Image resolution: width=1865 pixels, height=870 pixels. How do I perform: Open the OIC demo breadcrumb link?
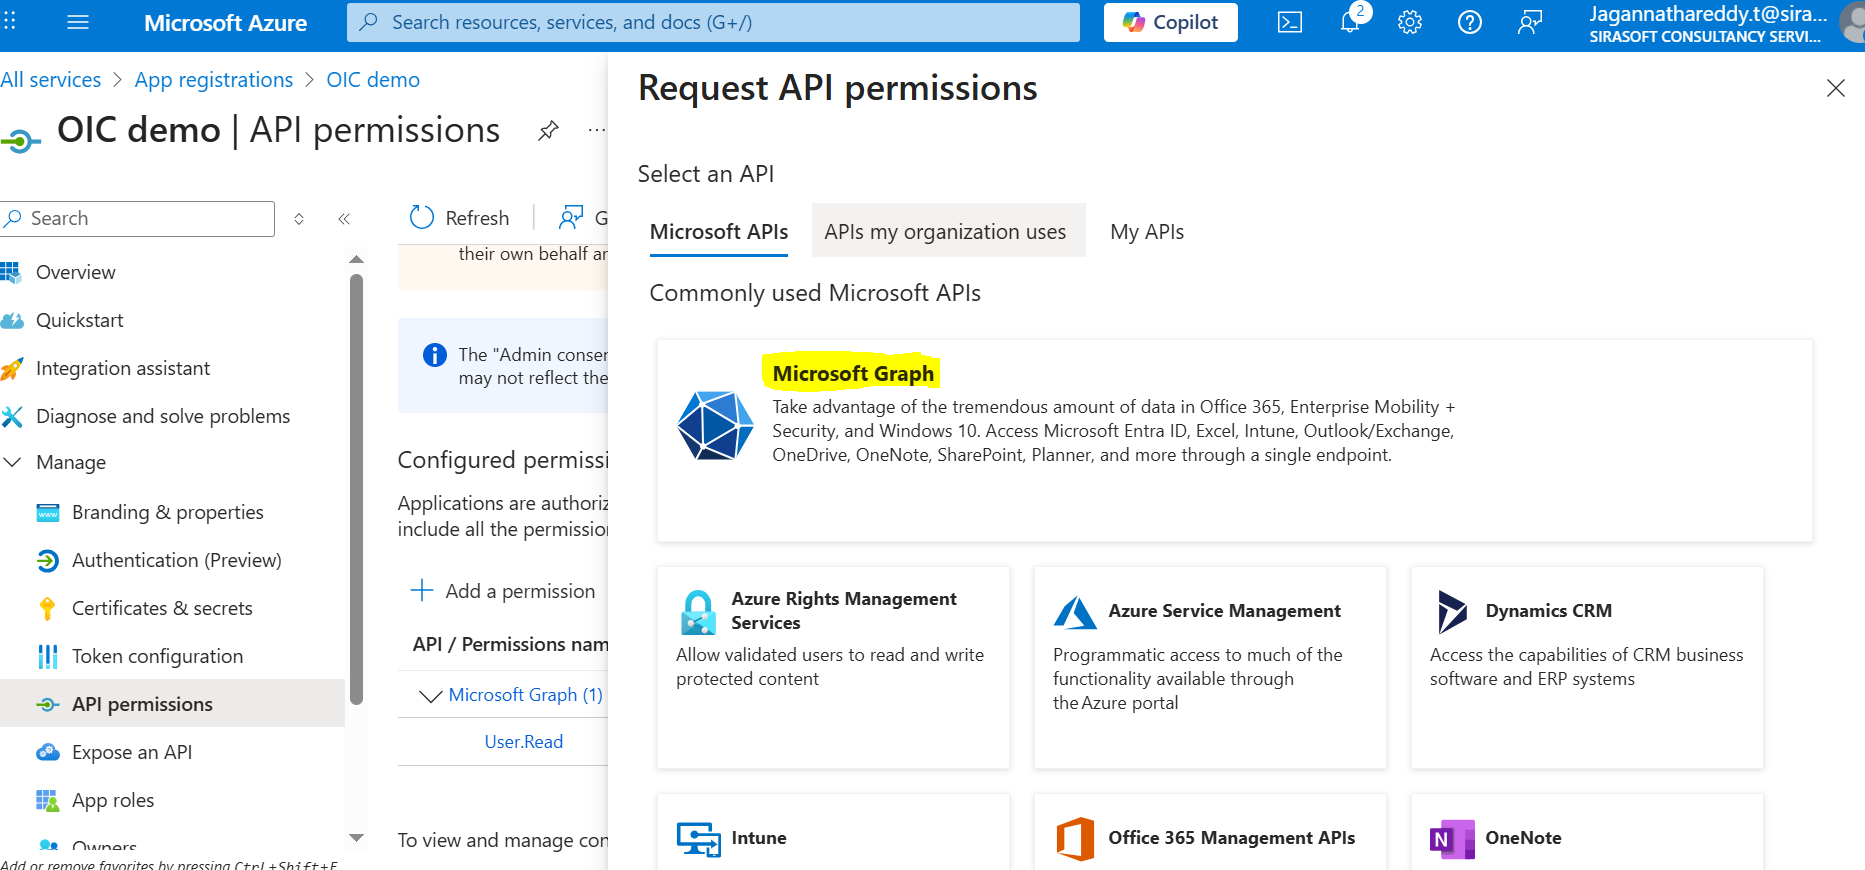(x=373, y=80)
